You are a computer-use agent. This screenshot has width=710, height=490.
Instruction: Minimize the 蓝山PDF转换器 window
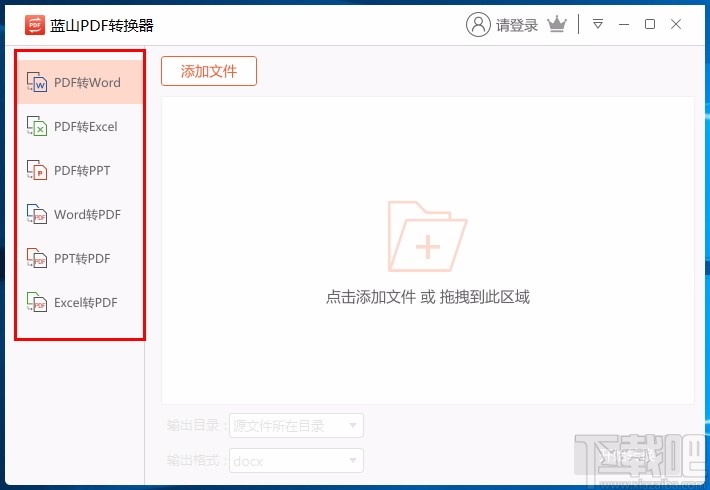[624, 24]
